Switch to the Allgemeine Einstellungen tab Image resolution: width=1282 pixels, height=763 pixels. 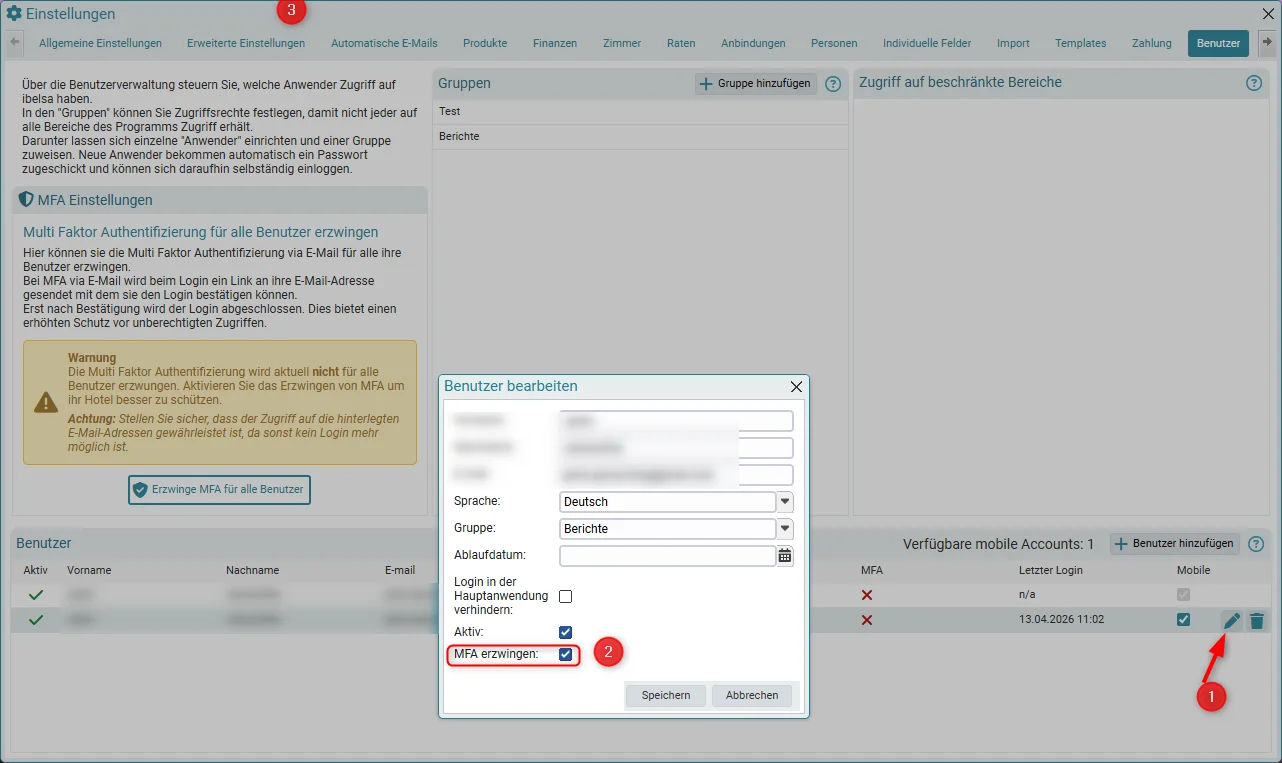coord(100,43)
